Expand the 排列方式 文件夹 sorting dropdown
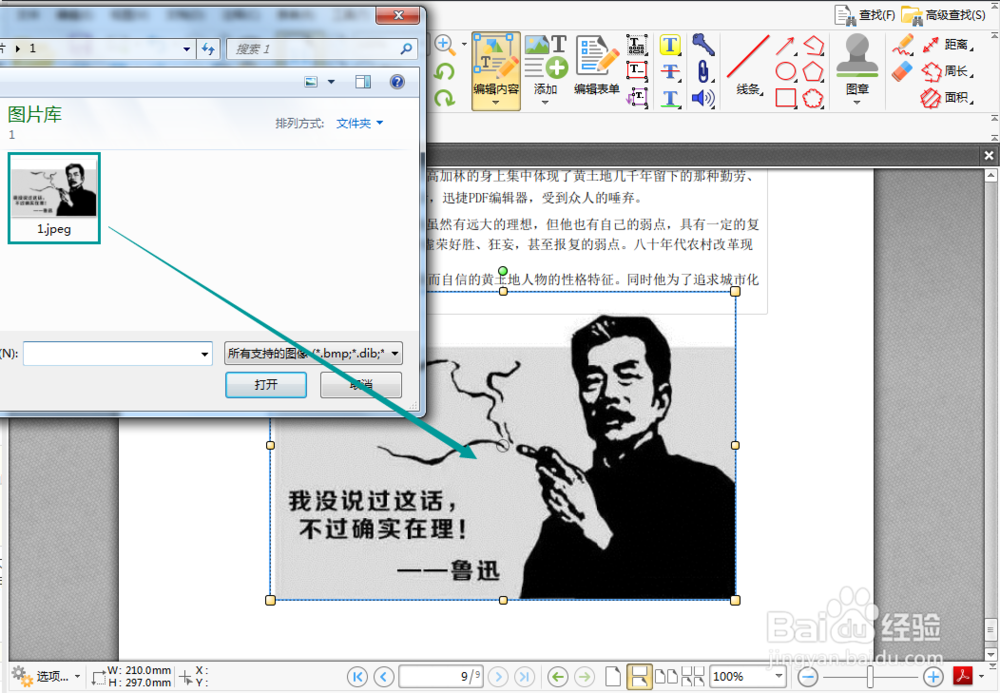Viewport: 1000px width, 693px height. click(x=360, y=122)
